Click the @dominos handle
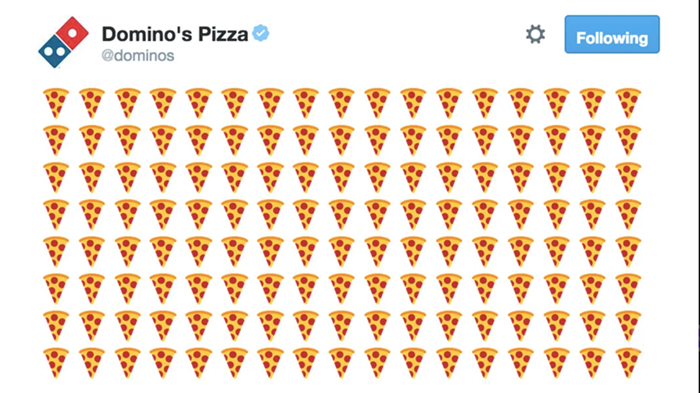This screenshot has width=700, height=393. [138, 56]
